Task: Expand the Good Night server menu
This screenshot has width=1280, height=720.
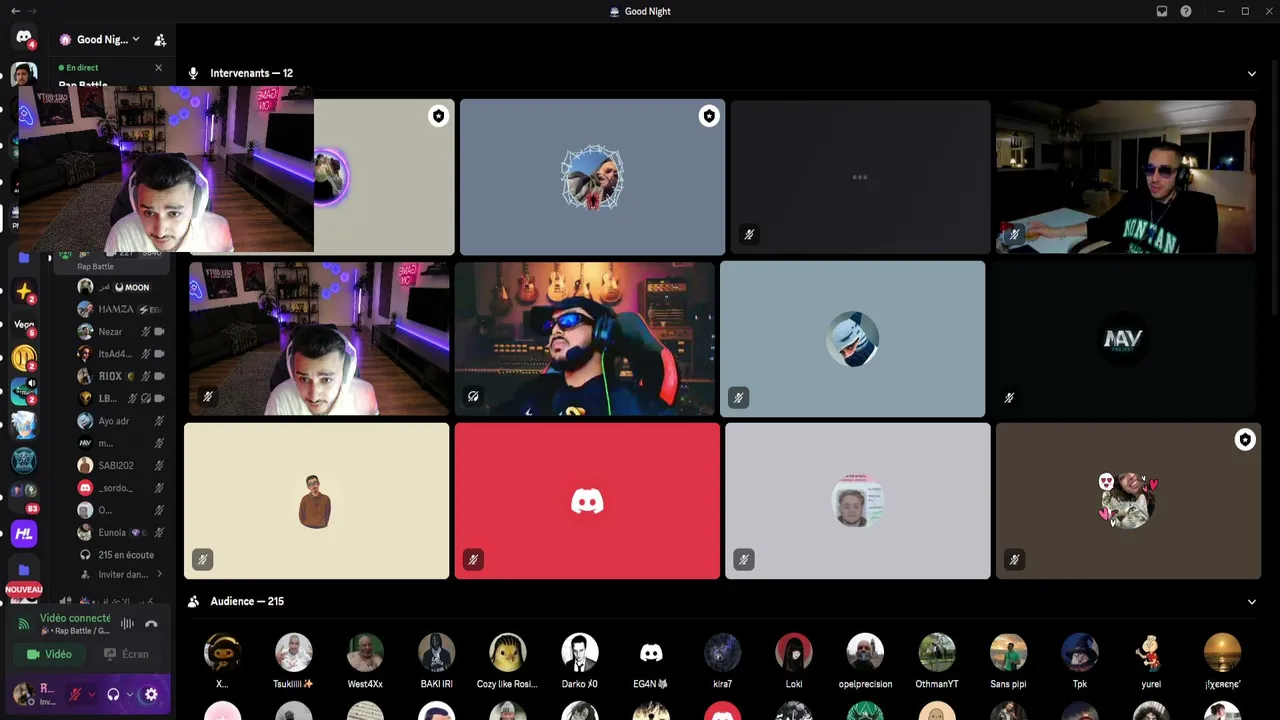Action: pos(135,40)
